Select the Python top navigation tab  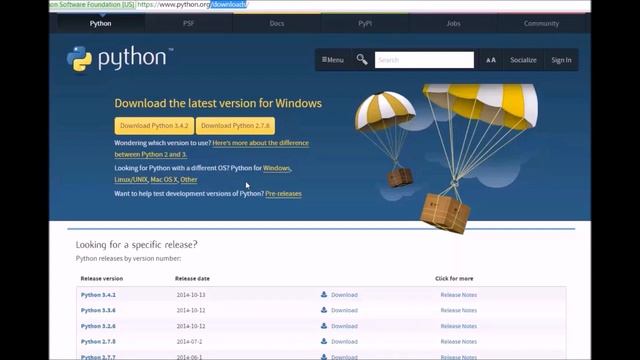click(x=100, y=23)
